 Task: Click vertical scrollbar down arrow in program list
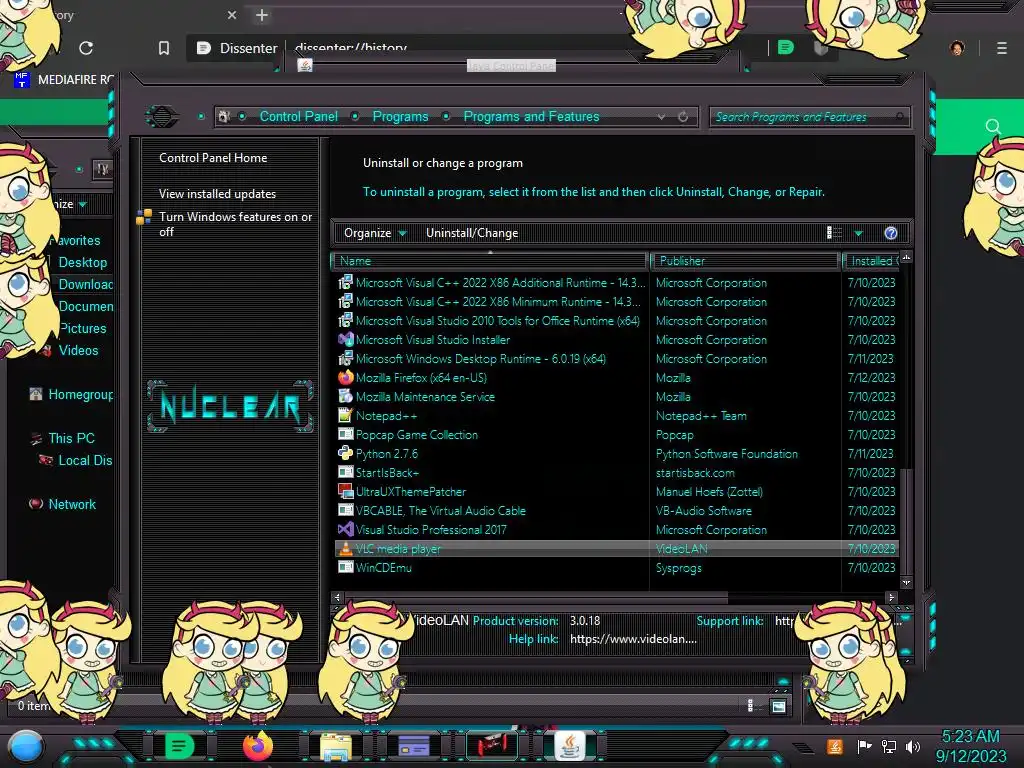[906, 582]
